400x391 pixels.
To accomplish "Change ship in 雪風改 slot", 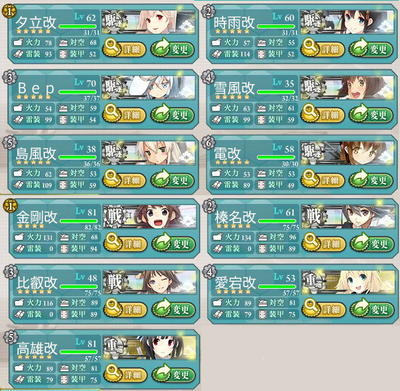I will [370, 114].
